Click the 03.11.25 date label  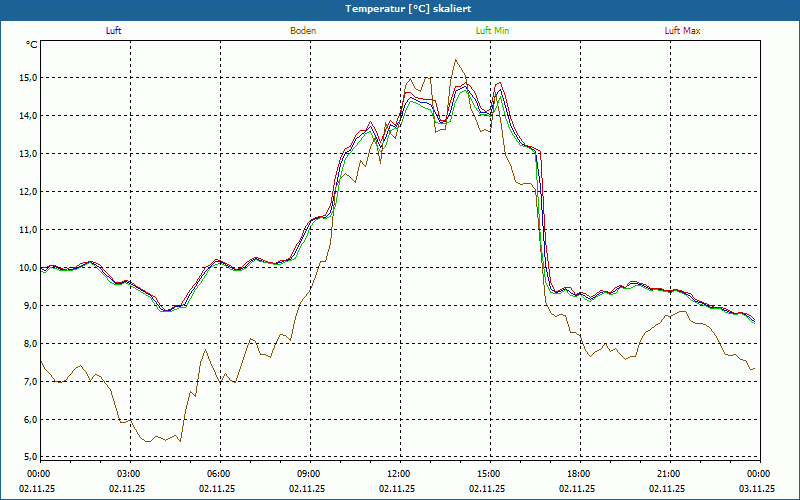coord(757,489)
